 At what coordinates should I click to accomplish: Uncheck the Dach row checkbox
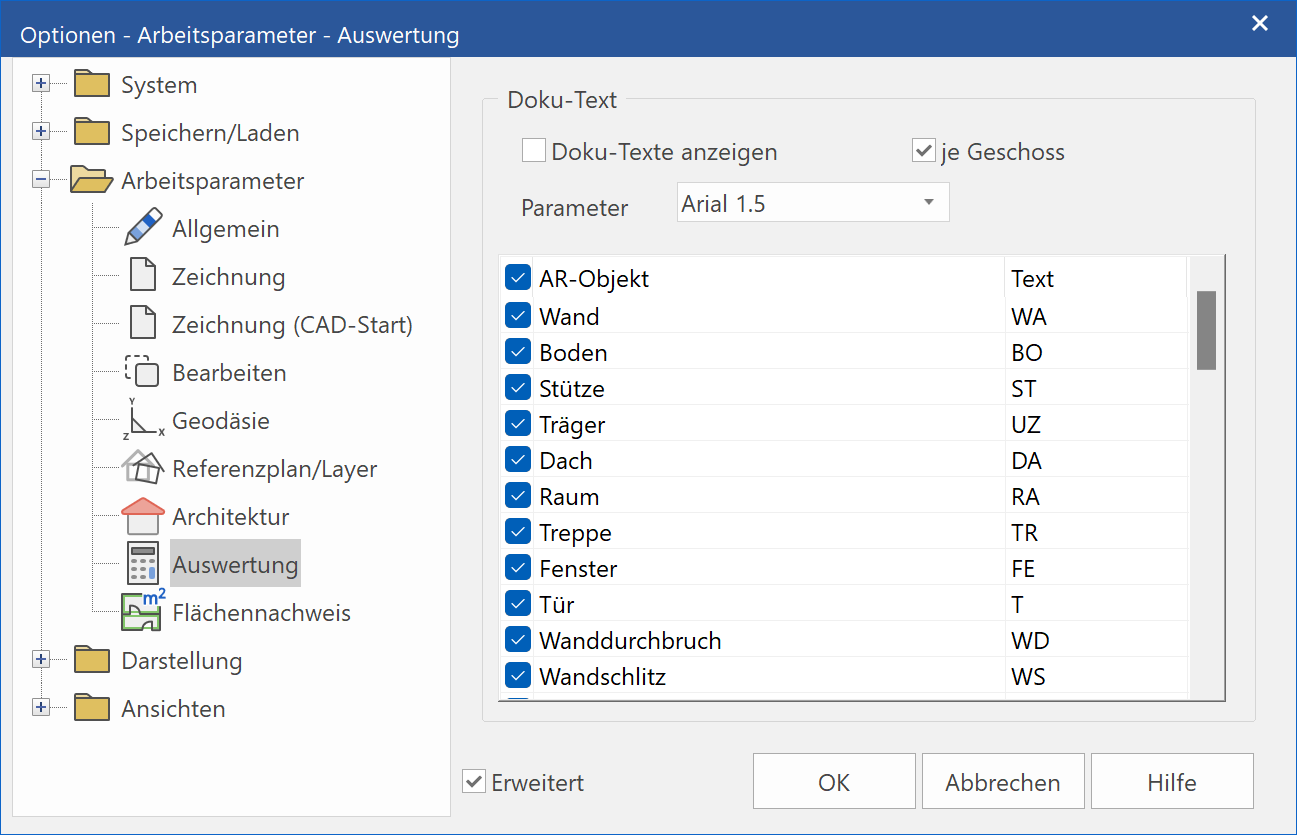click(x=518, y=460)
